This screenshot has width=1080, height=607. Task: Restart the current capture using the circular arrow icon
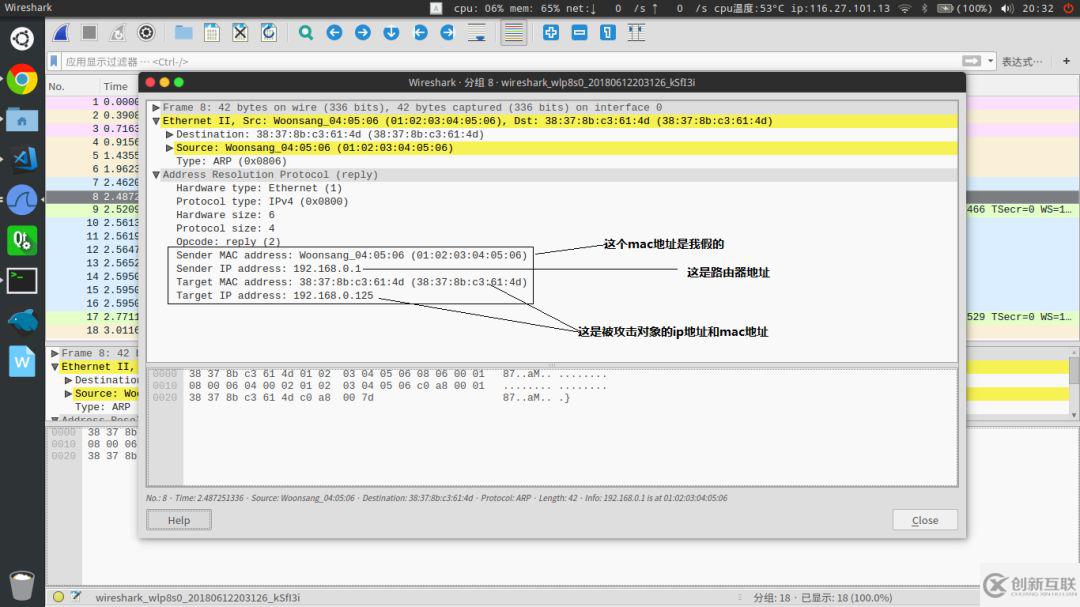pos(119,32)
